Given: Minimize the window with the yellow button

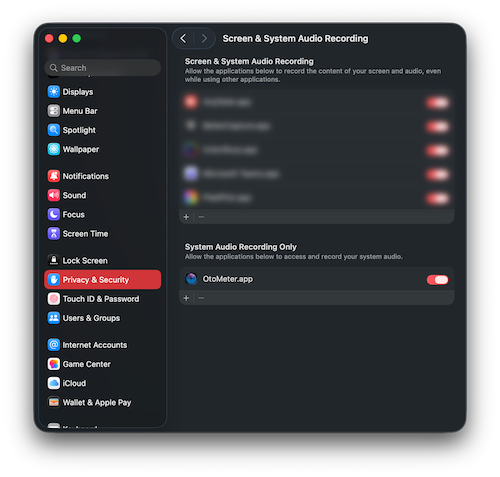Looking at the screenshot, I should (63, 39).
